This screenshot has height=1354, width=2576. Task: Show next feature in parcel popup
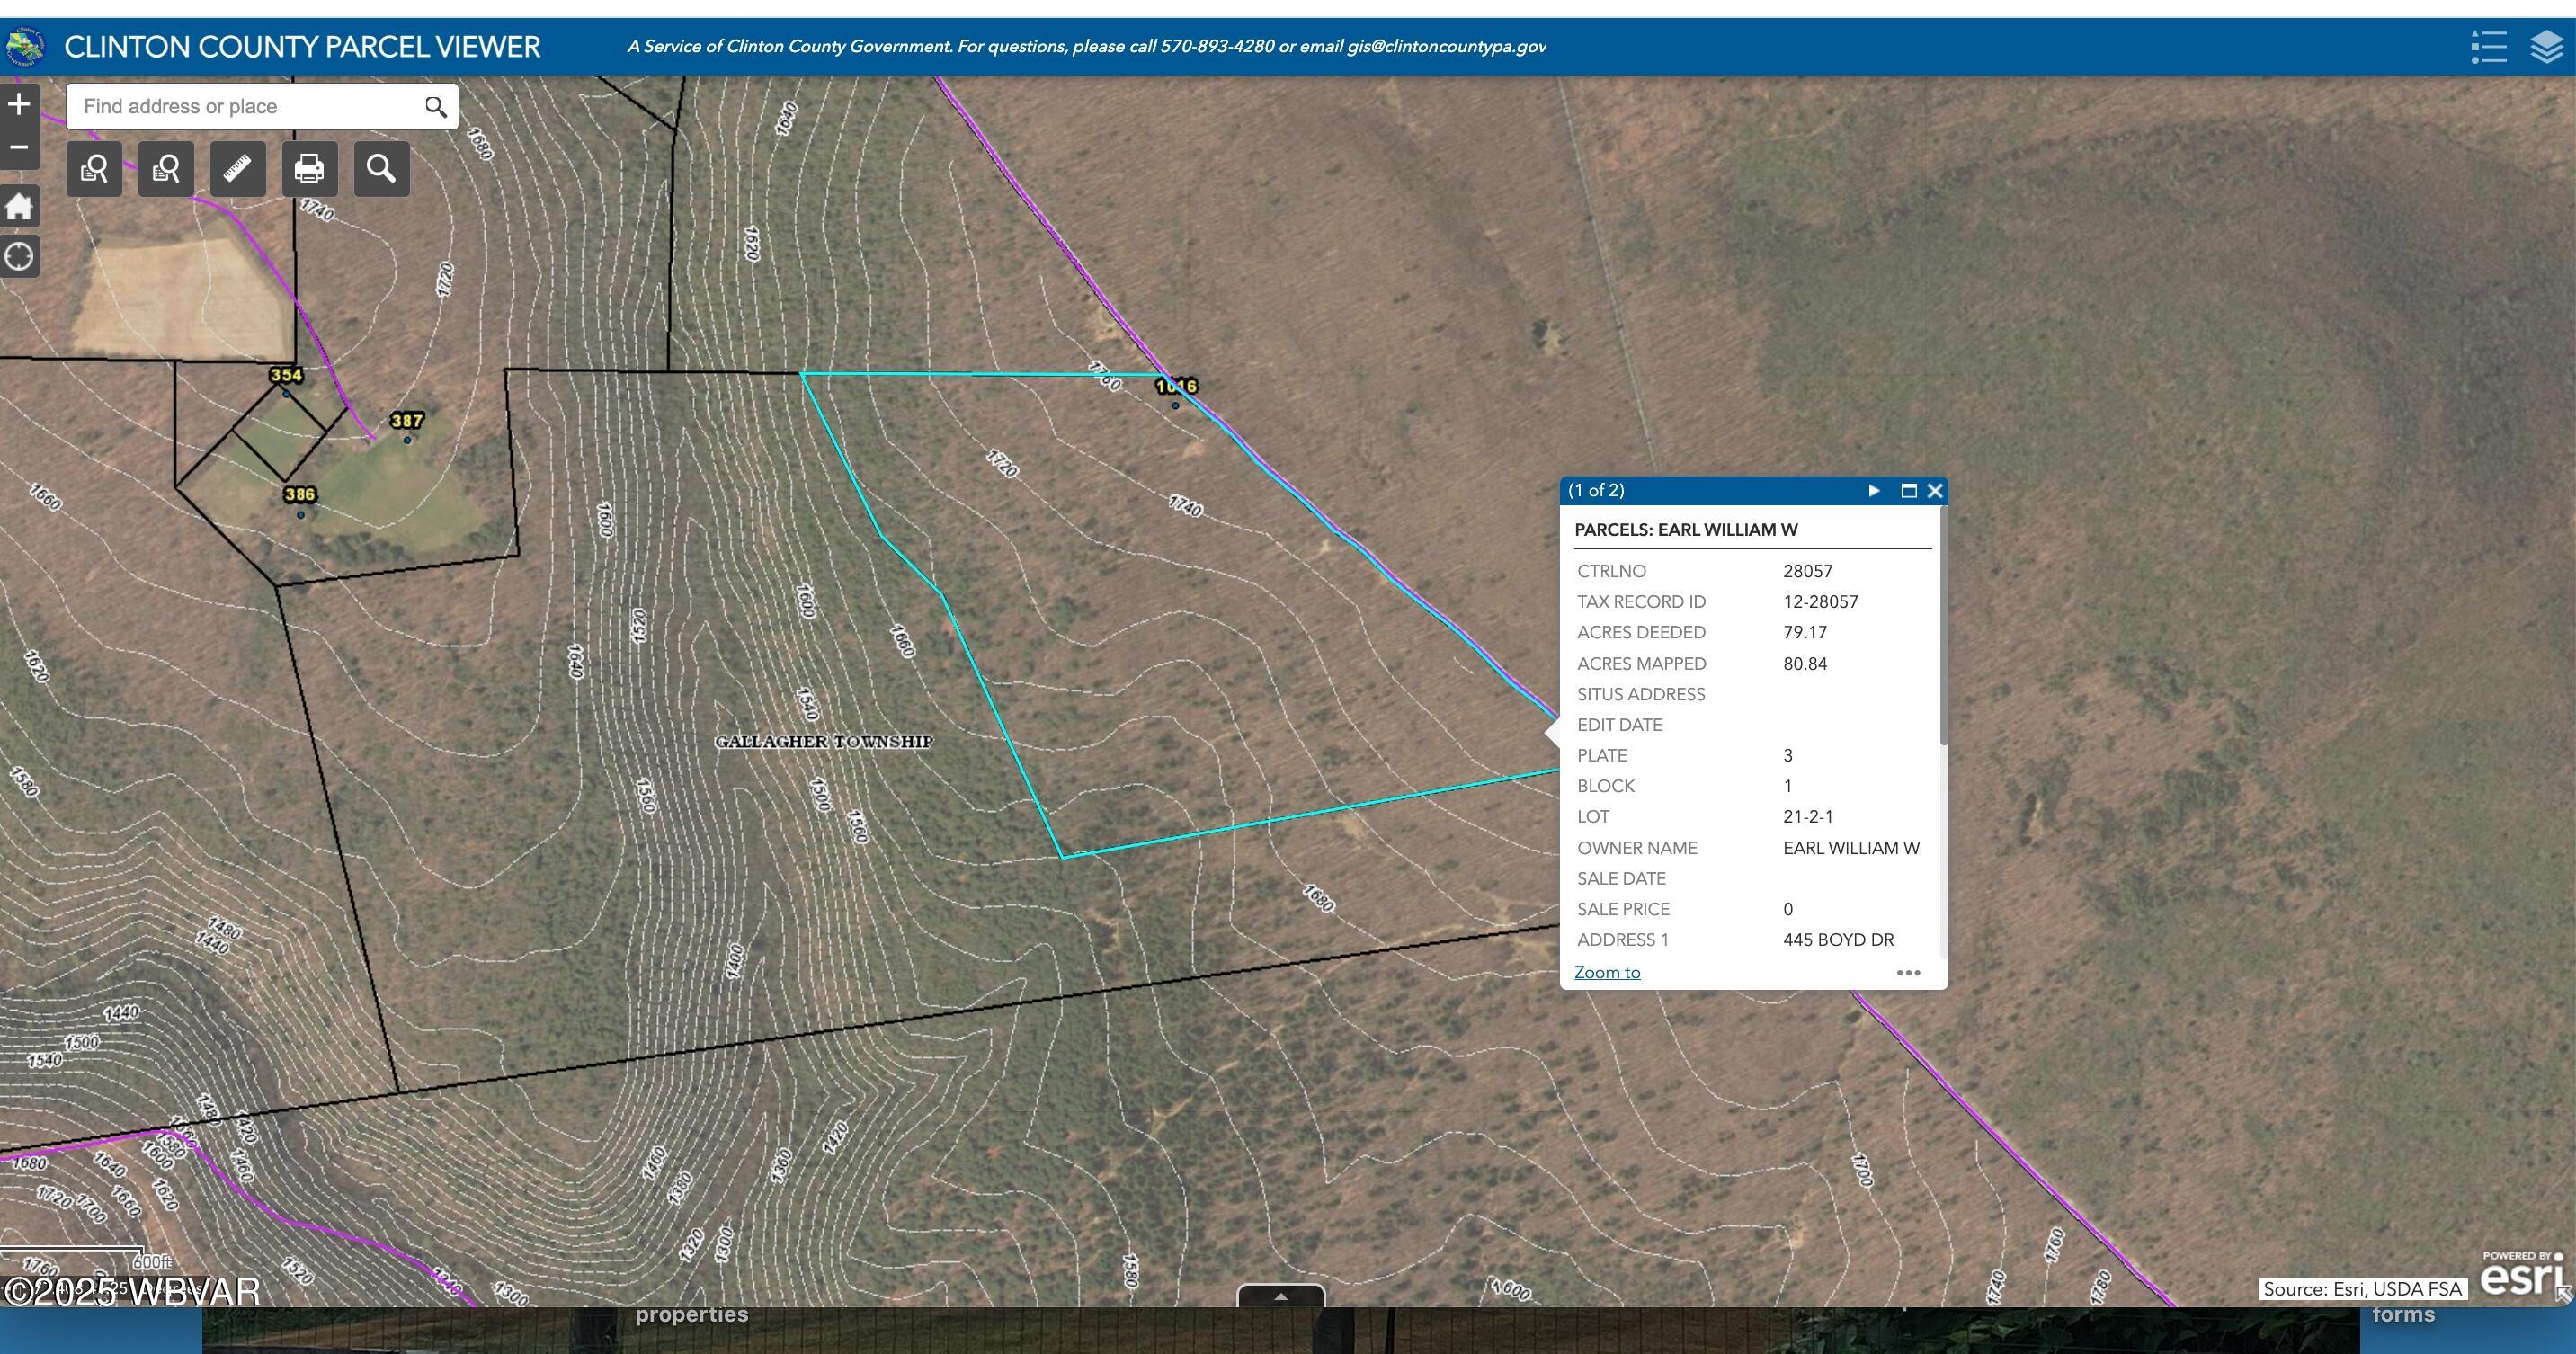click(x=1874, y=490)
